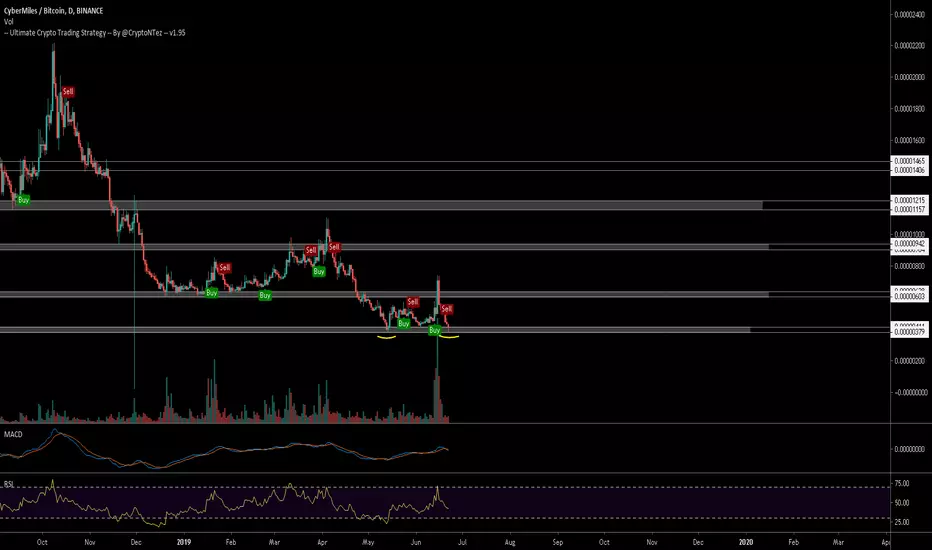Click the Buy marker below the April candles
Viewport: 932px width, 550px height.
tap(319, 271)
